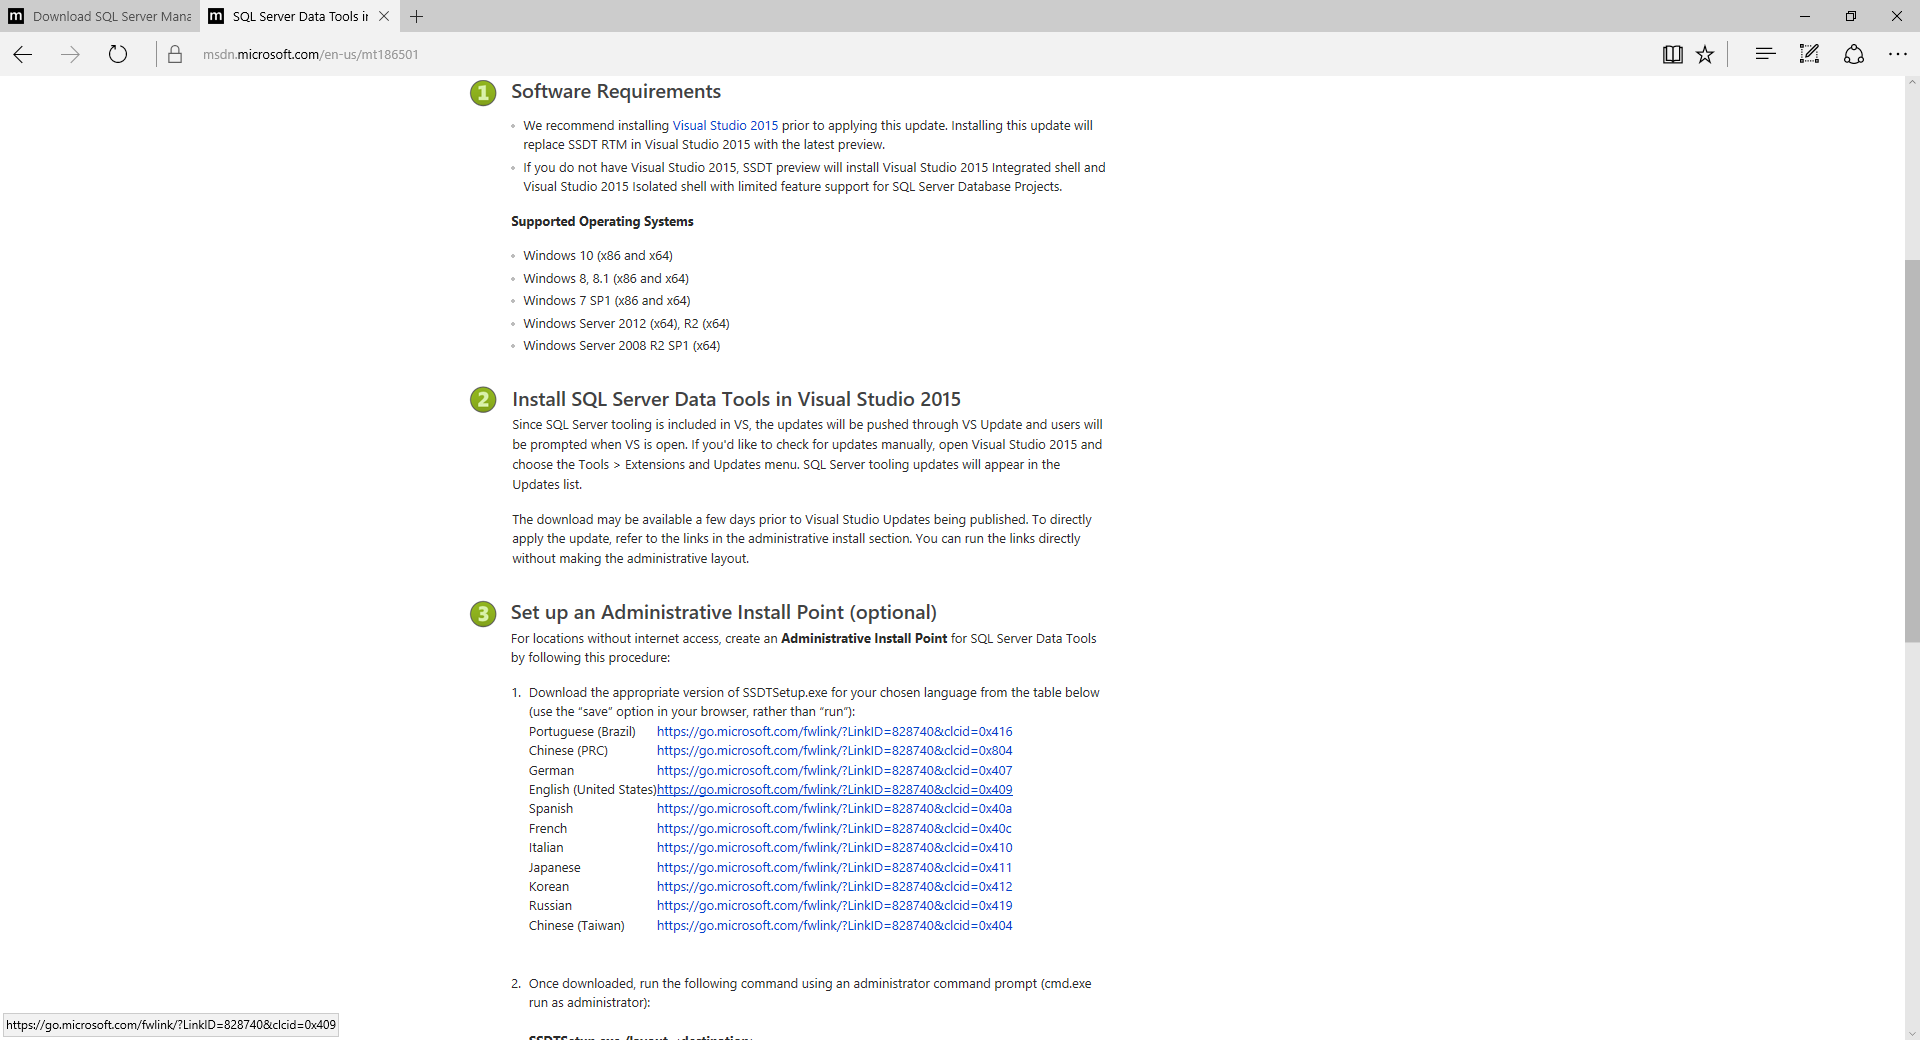1920x1040 pixels.
Task: Open Italian download link 0x410
Action: pos(834,848)
